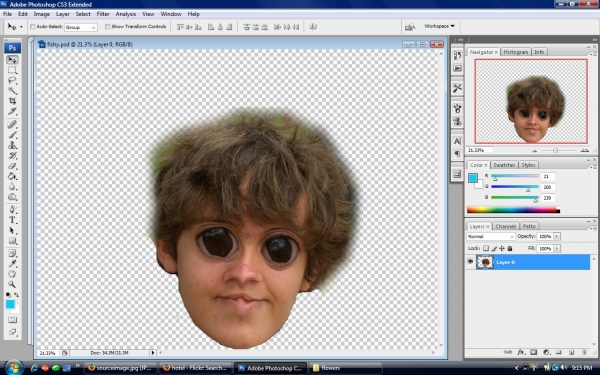Click Add layer mask button

point(533,352)
